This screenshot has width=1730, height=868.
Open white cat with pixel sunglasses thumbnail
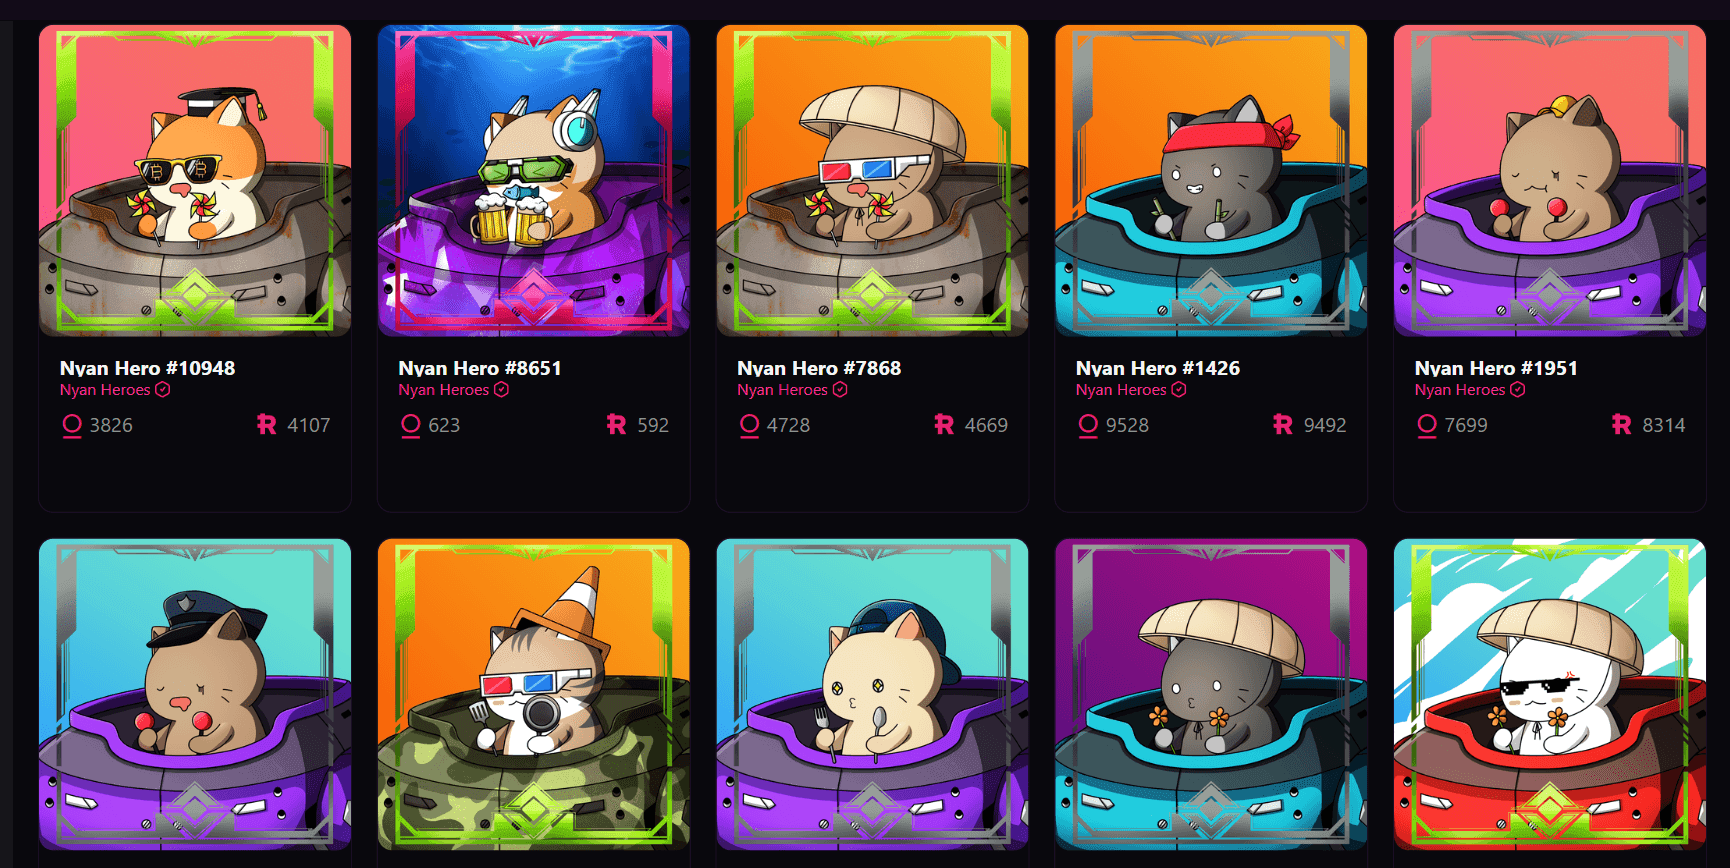tap(1550, 695)
